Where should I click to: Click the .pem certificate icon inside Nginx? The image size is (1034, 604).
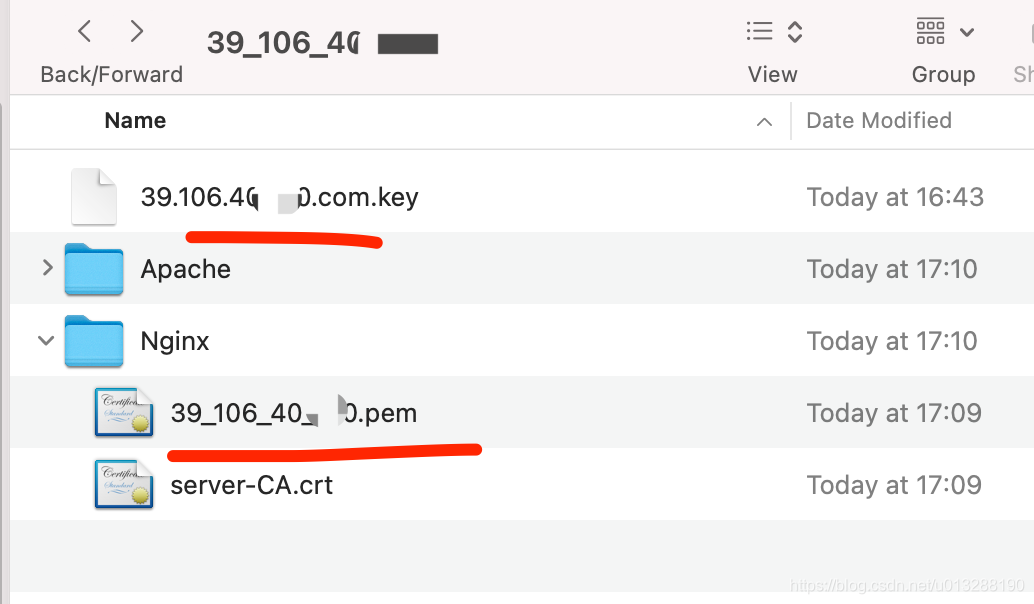pos(123,412)
